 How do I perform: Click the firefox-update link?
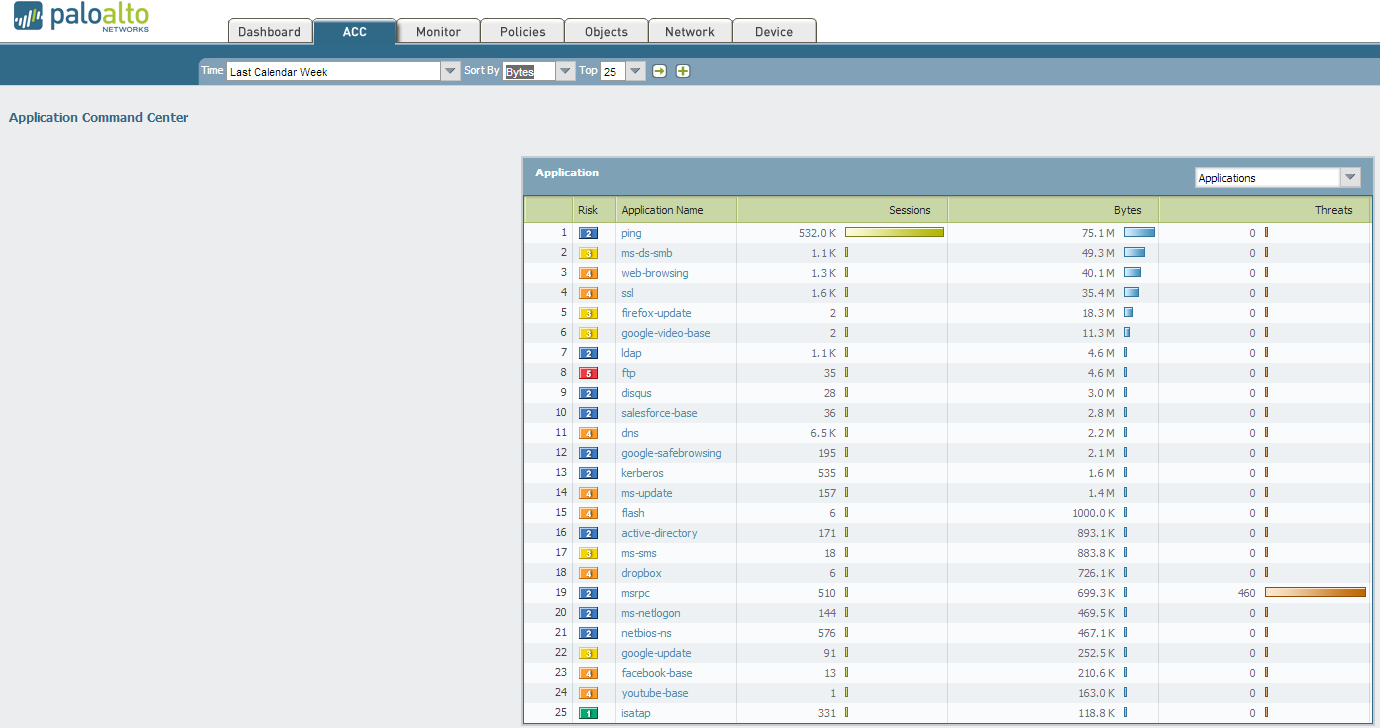(656, 313)
